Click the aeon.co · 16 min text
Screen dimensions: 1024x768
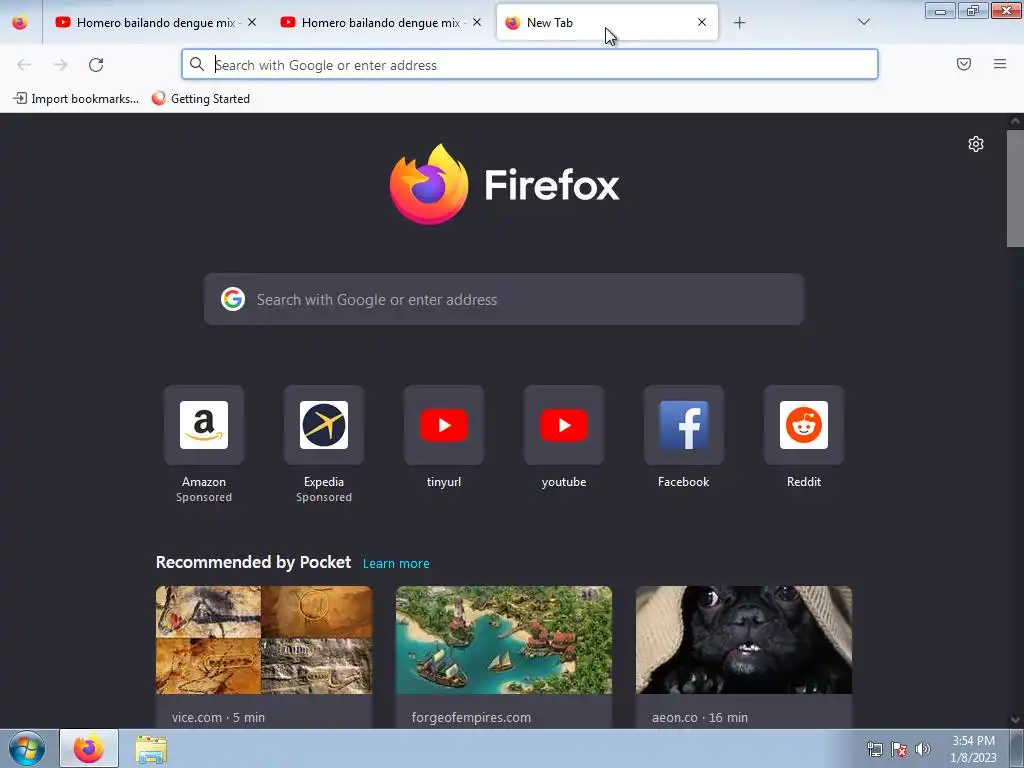[x=699, y=717]
